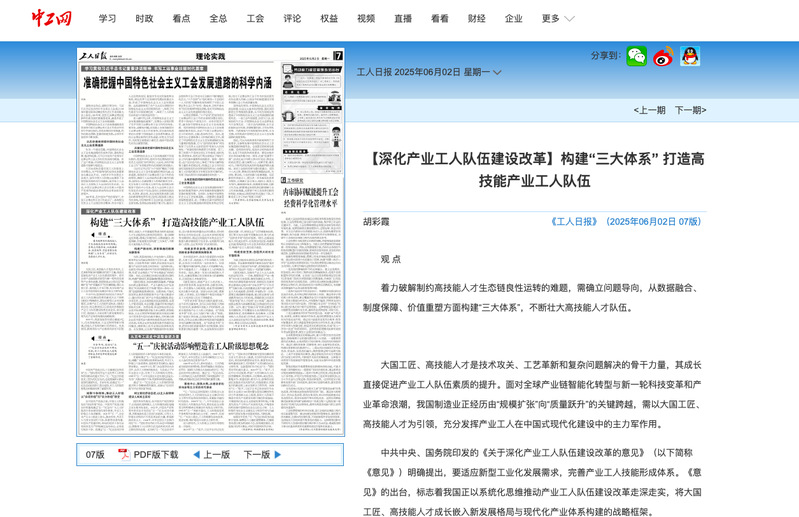Click headline 构建"三大体系" on newspaper page
This screenshot has height=517, width=799.
click(x=177, y=222)
